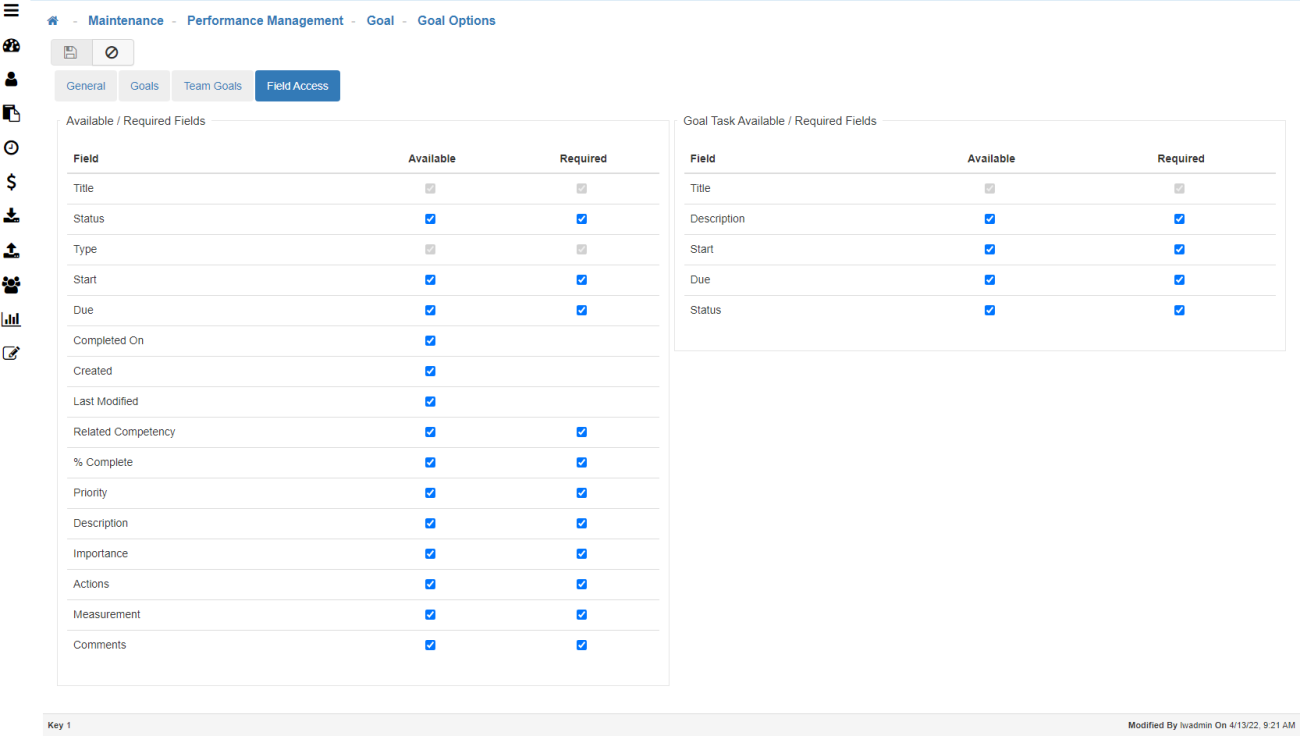Image resolution: width=1300 pixels, height=736 pixels.
Task: Click the bar chart icon in sidebar
Action: coord(11,319)
